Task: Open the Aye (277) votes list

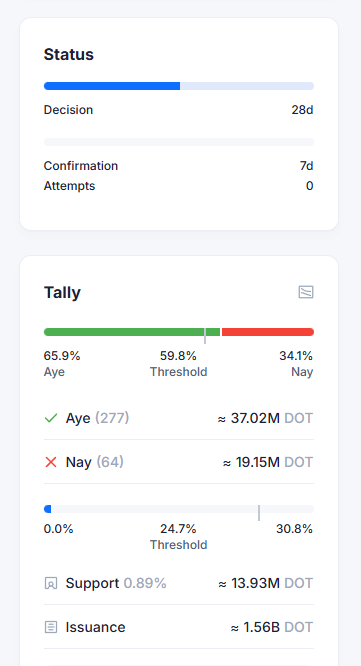Action: 97,418
